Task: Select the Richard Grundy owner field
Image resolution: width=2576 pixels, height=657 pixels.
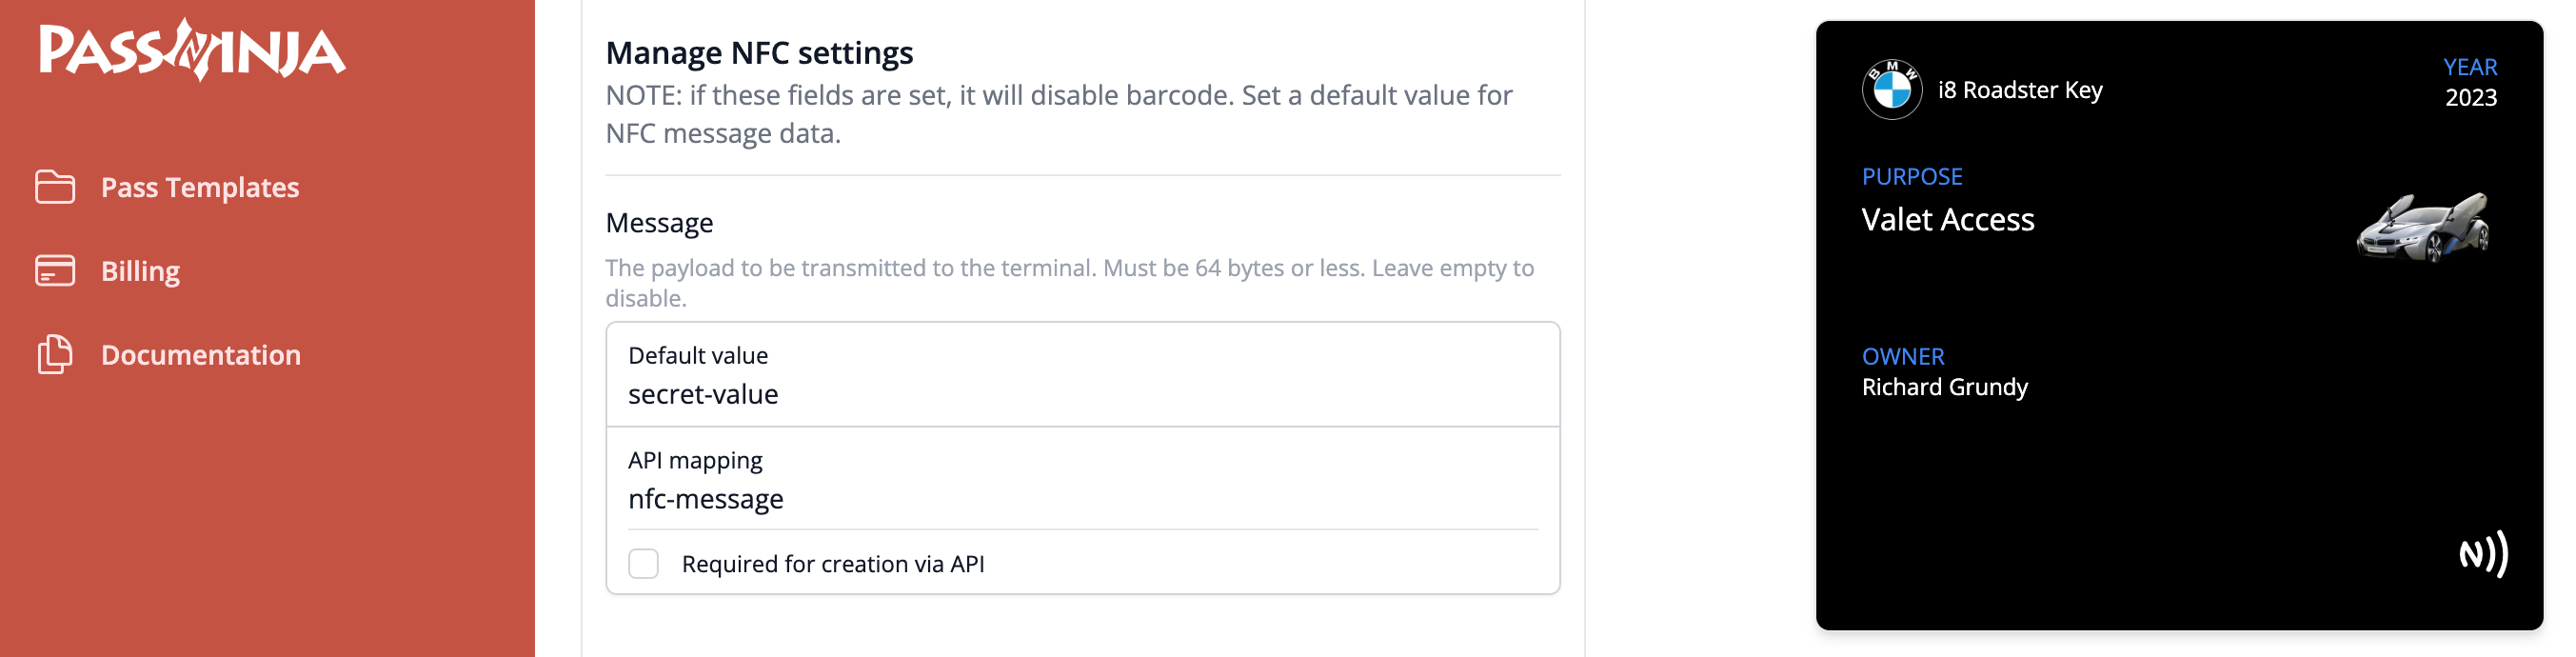Action: 1944,387
